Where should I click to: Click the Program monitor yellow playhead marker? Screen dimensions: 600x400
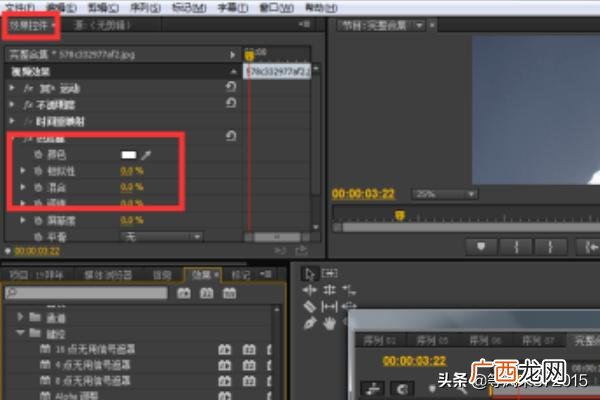[x=399, y=216]
